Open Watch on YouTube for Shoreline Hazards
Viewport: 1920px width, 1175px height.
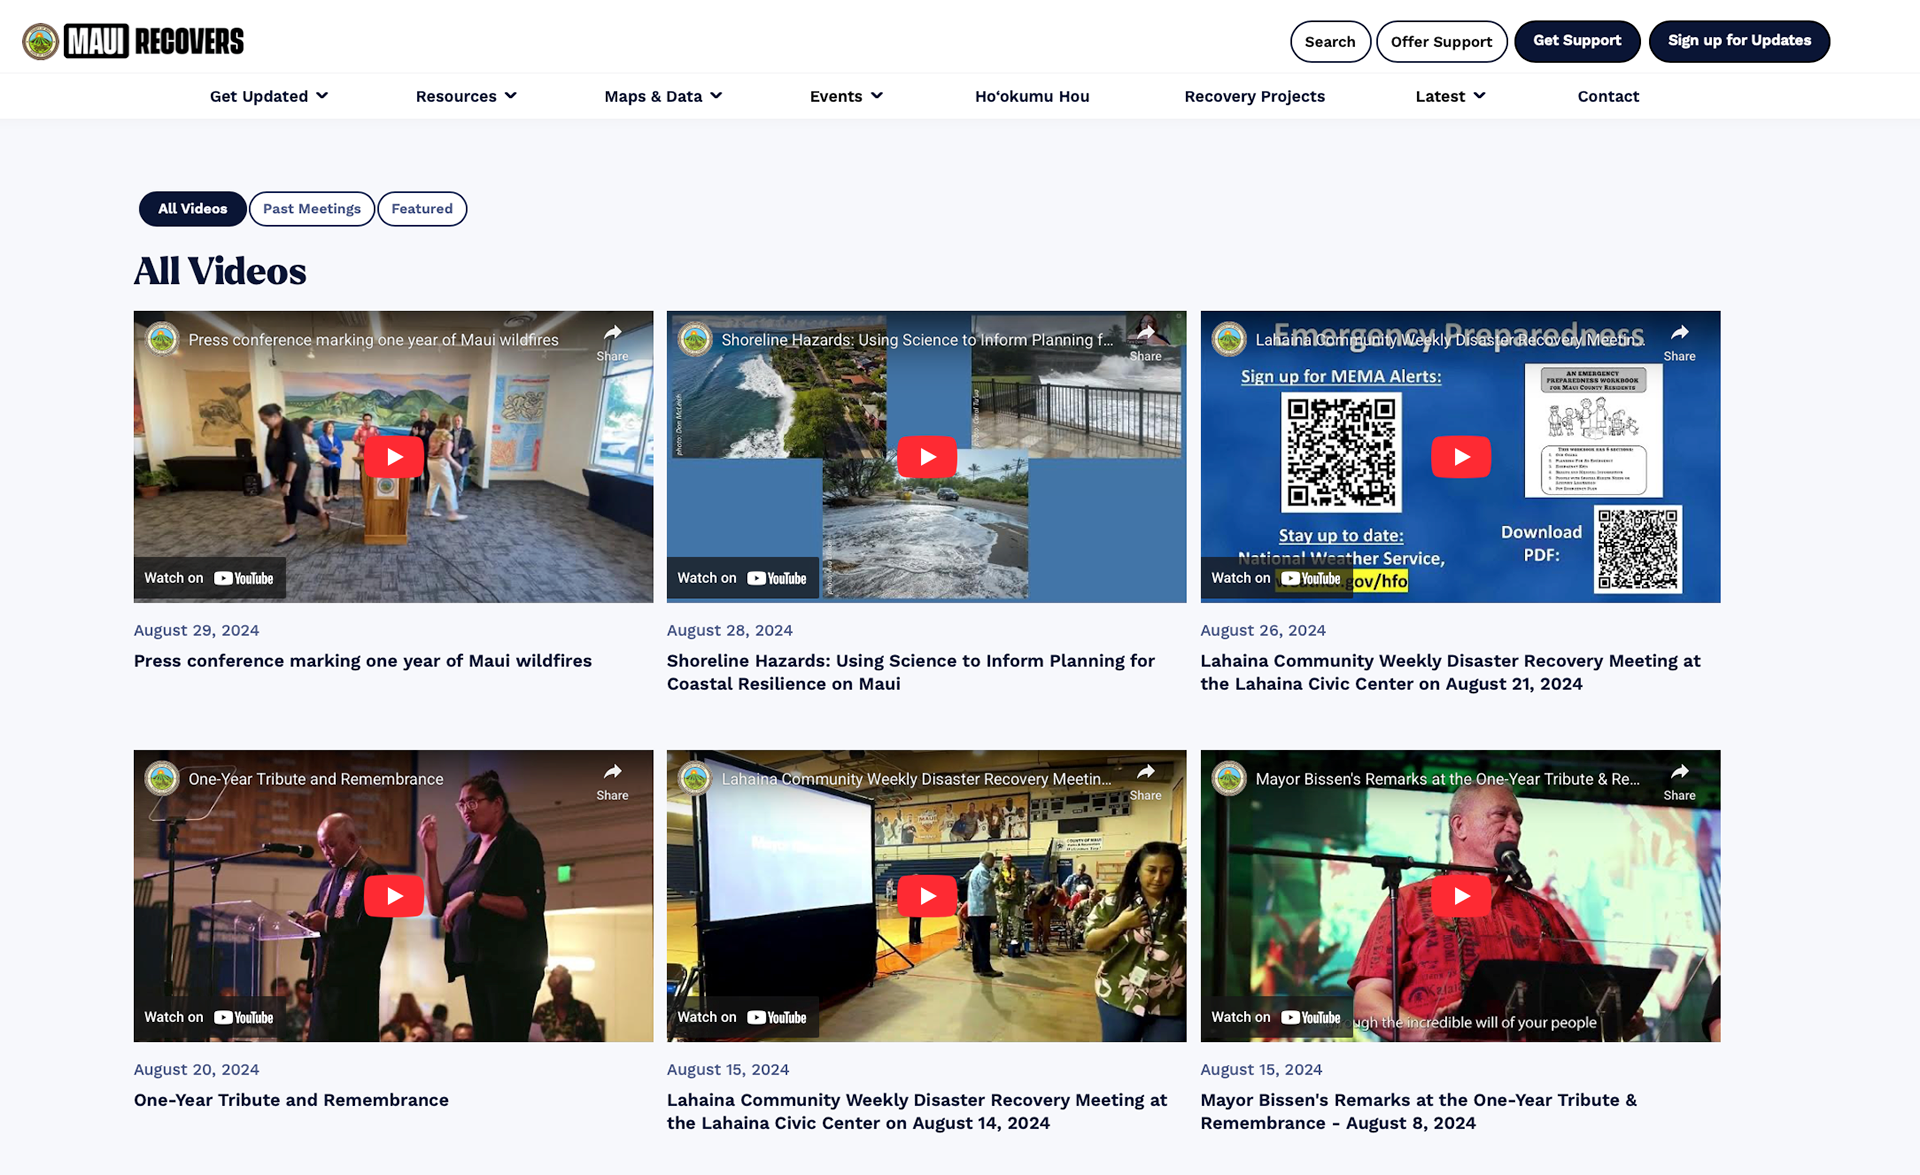(742, 578)
